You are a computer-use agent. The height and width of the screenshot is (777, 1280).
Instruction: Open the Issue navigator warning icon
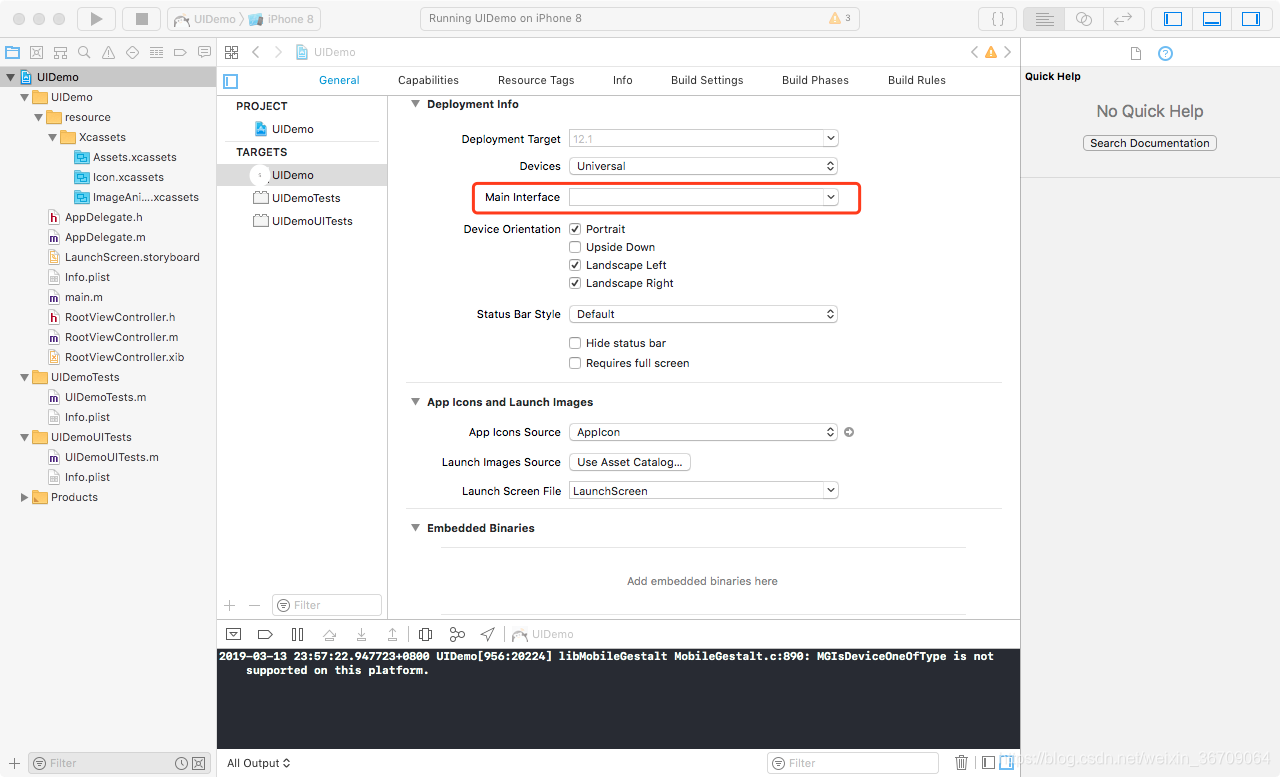[108, 52]
